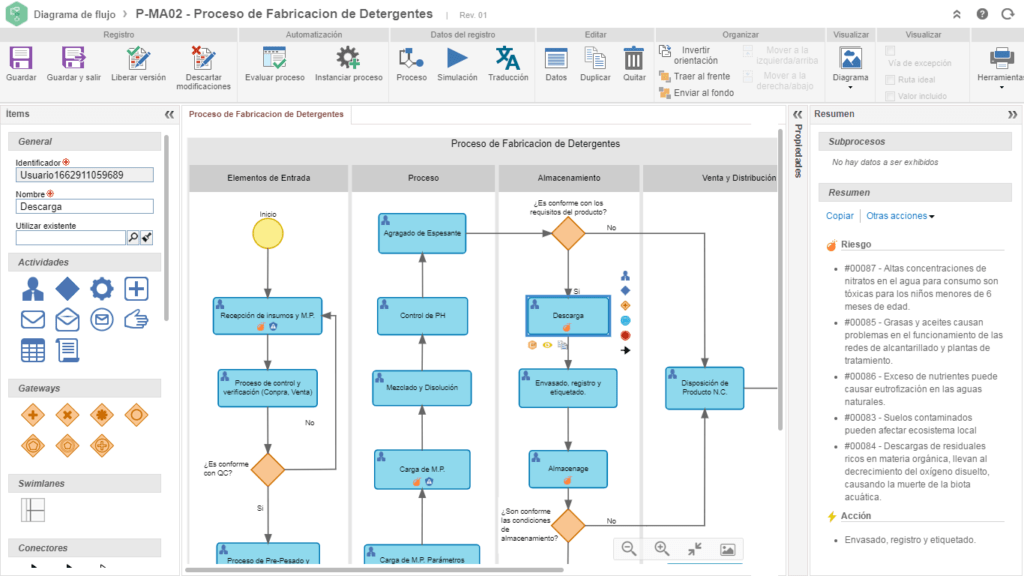Click the Copiar link

[840, 216]
